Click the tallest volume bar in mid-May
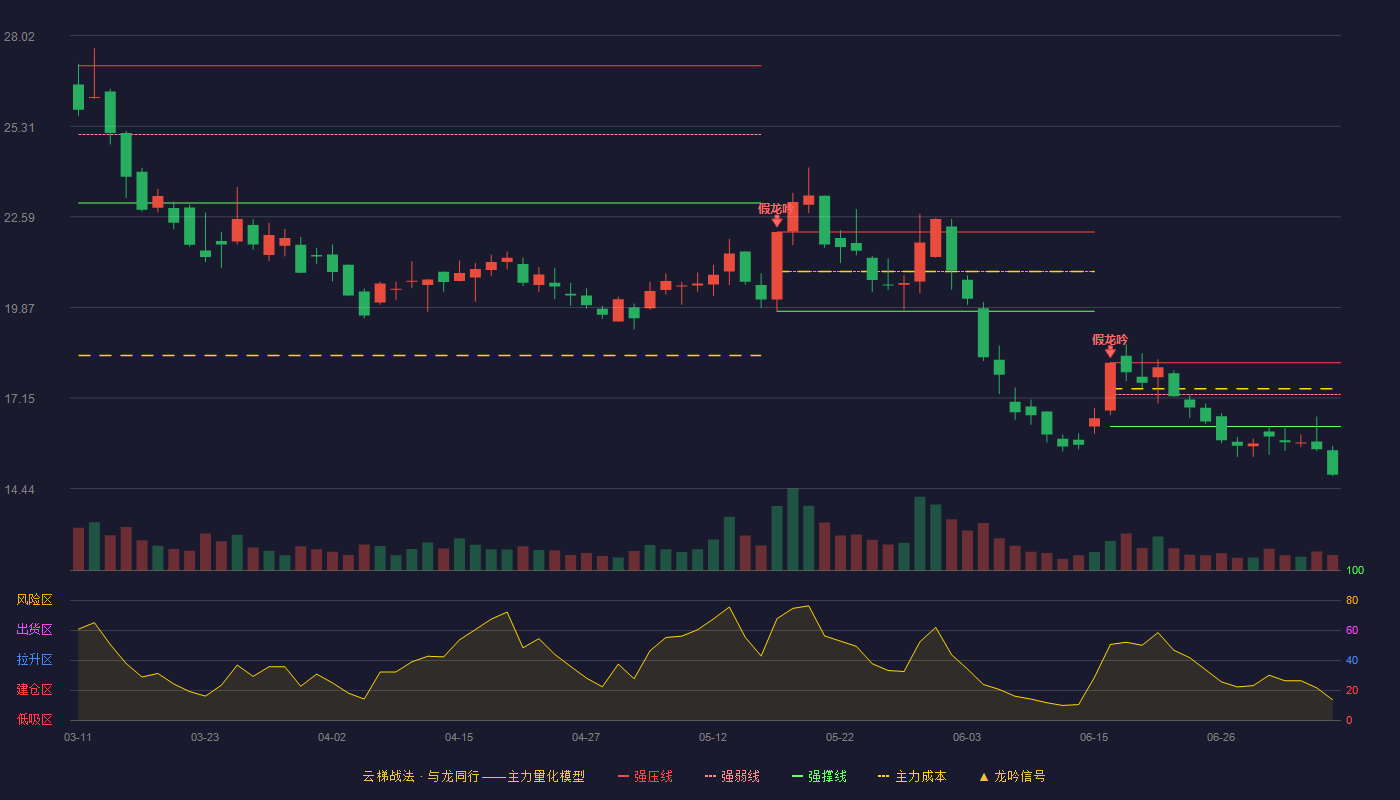 [793, 529]
